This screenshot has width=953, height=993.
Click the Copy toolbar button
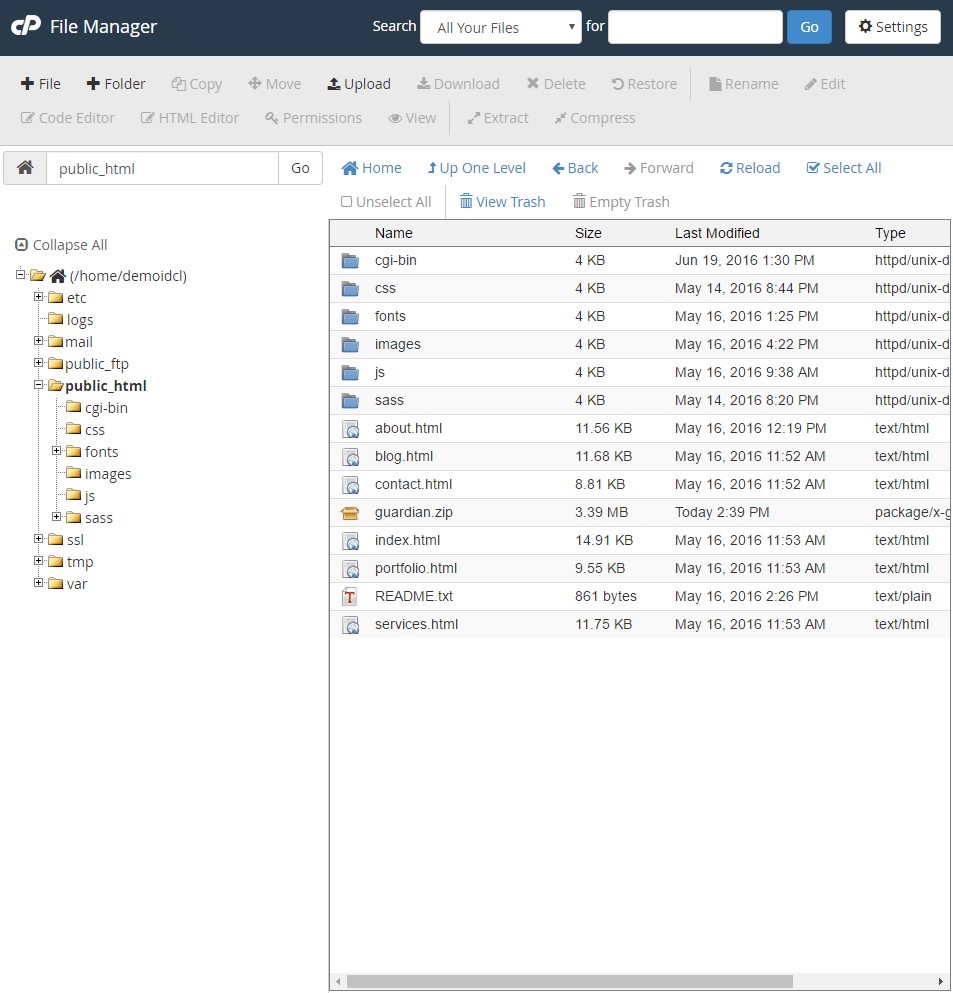(x=197, y=84)
